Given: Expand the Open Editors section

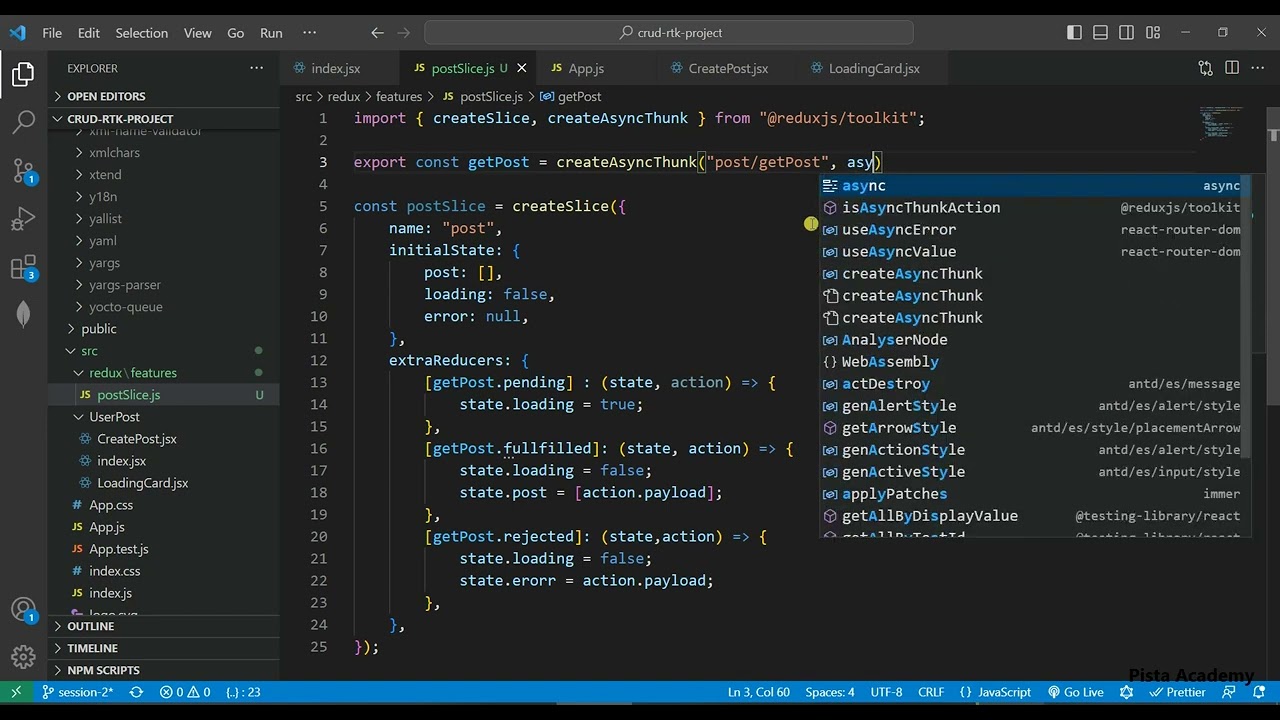Looking at the screenshot, I should 164,96.
